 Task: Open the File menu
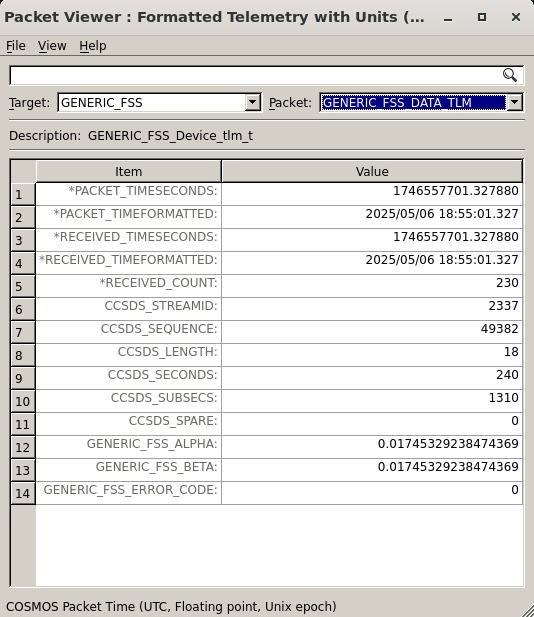pyautogui.click(x=16, y=46)
